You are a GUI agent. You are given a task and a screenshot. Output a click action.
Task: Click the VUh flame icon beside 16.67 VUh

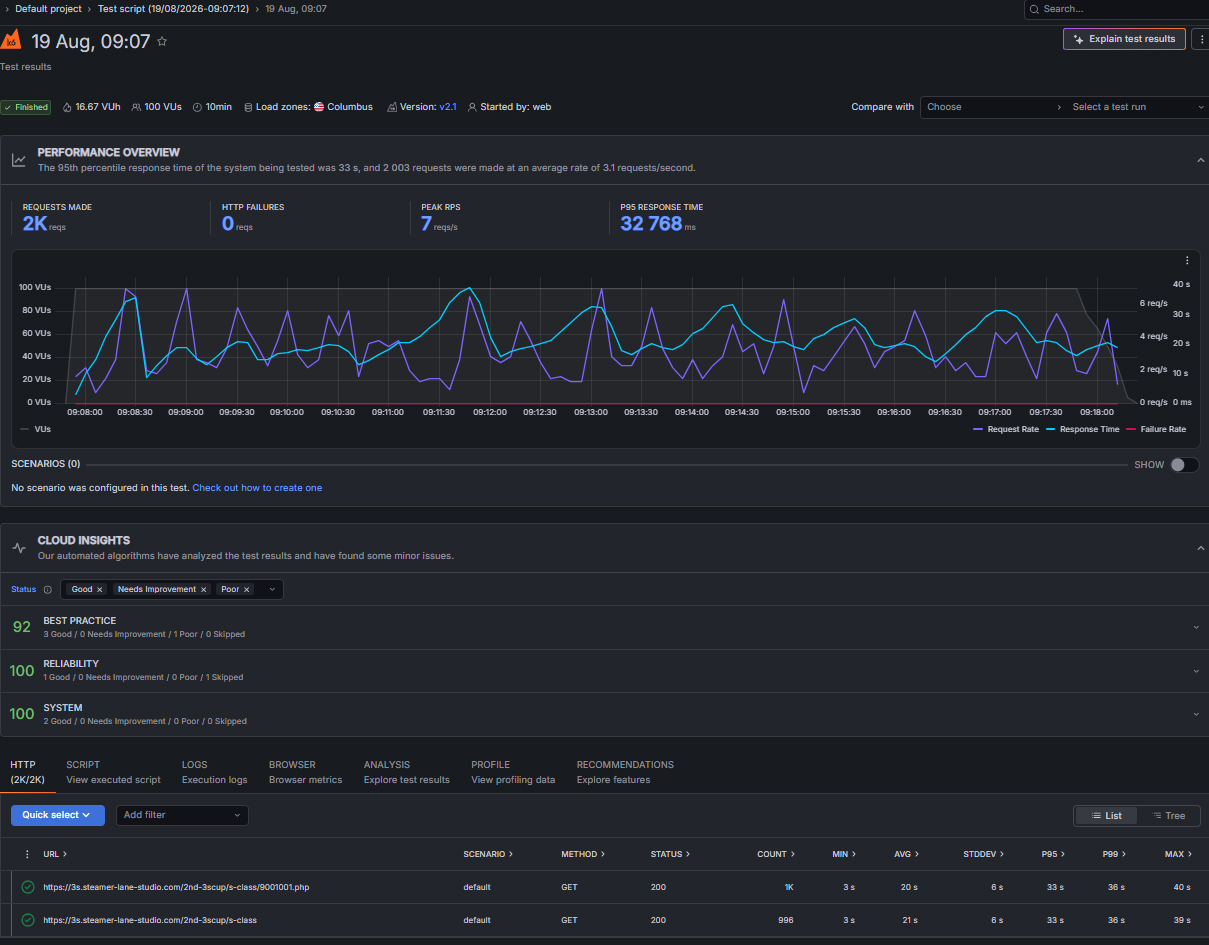point(67,107)
